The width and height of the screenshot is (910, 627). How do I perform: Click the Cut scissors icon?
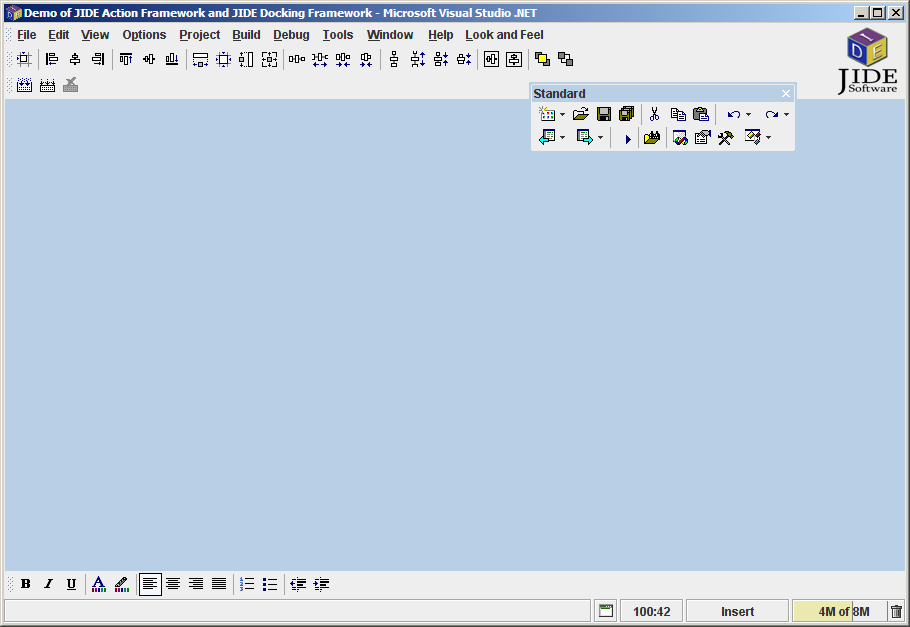click(655, 114)
